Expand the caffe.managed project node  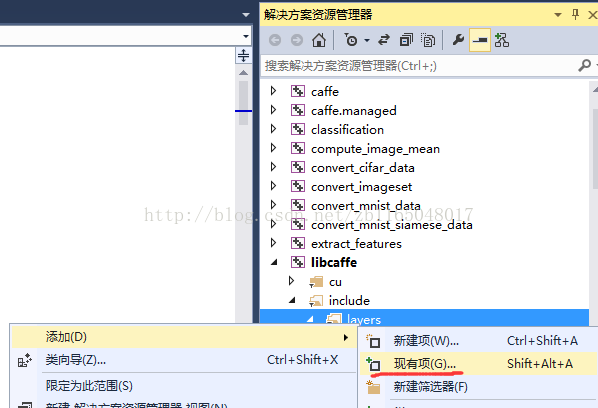tap(273, 110)
